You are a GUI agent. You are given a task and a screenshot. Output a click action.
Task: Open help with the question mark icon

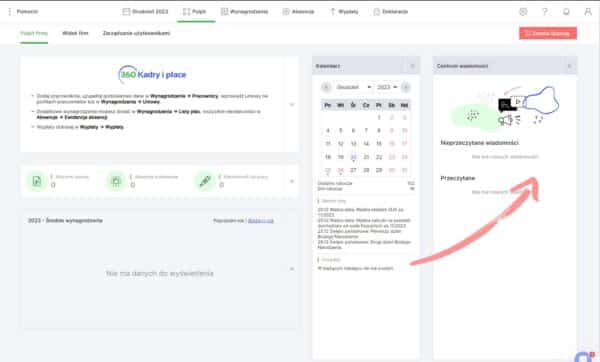[545, 11]
